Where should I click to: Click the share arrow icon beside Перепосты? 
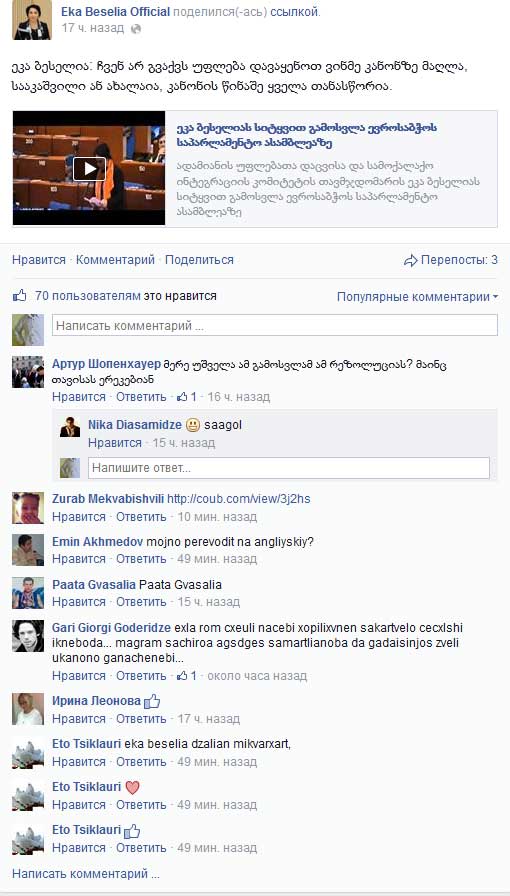coord(410,261)
